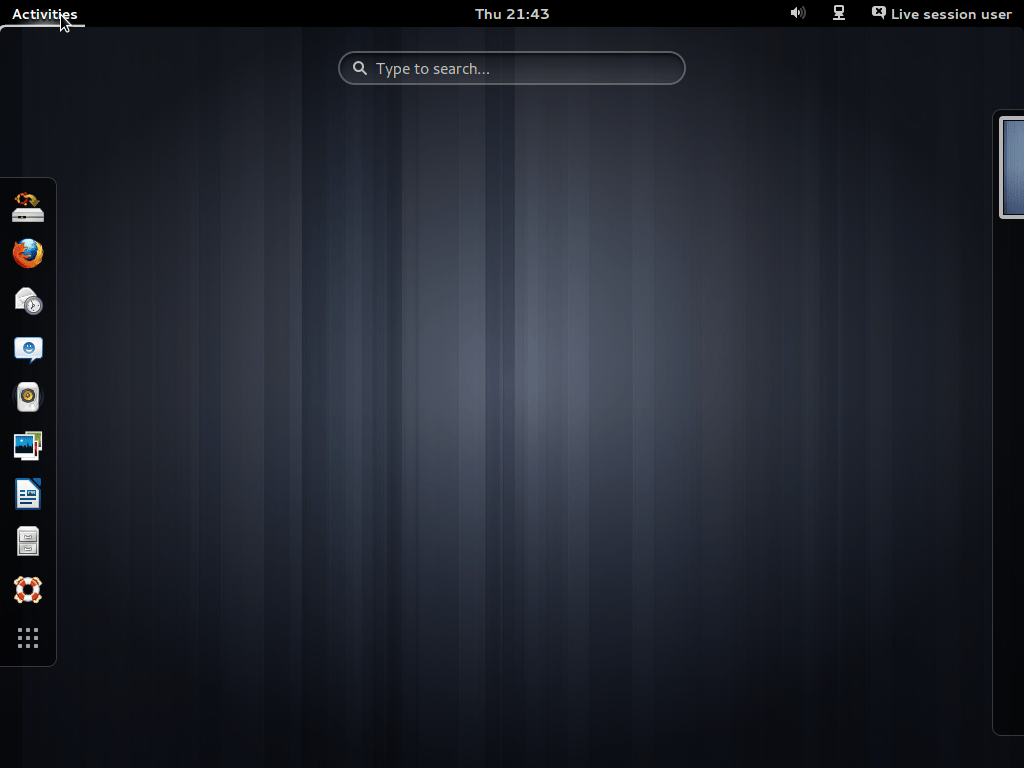Viewport: 1024px width, 768px height.
Task: Open Evolution mail and calendar
Action: pyautogui.click(x=27, y=301)
